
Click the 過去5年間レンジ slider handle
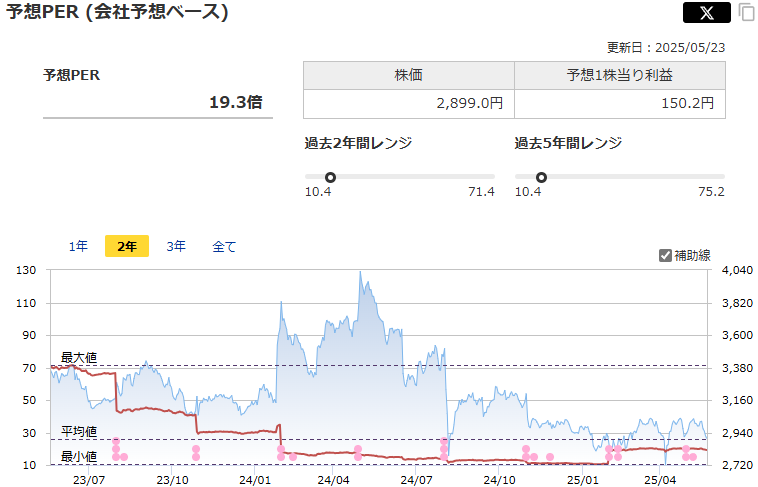[541, 178]
